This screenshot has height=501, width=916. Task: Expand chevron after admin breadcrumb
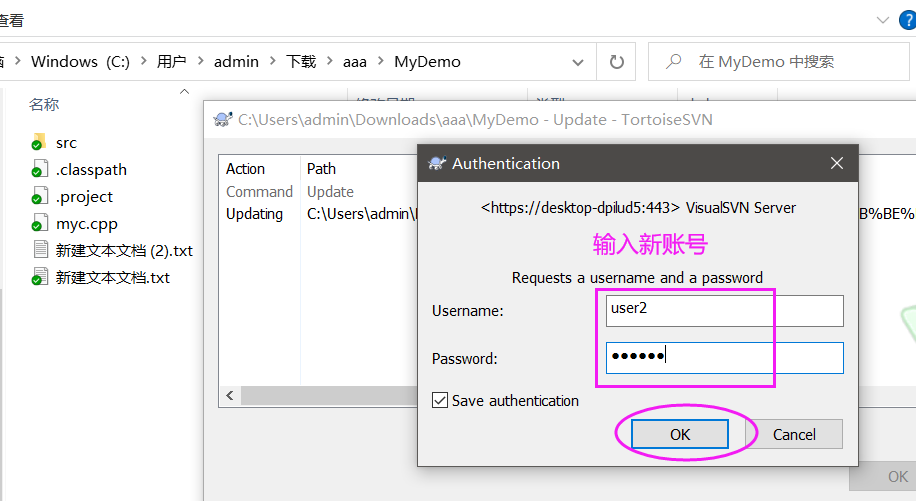pyautogui.click(x=273, y=61)
